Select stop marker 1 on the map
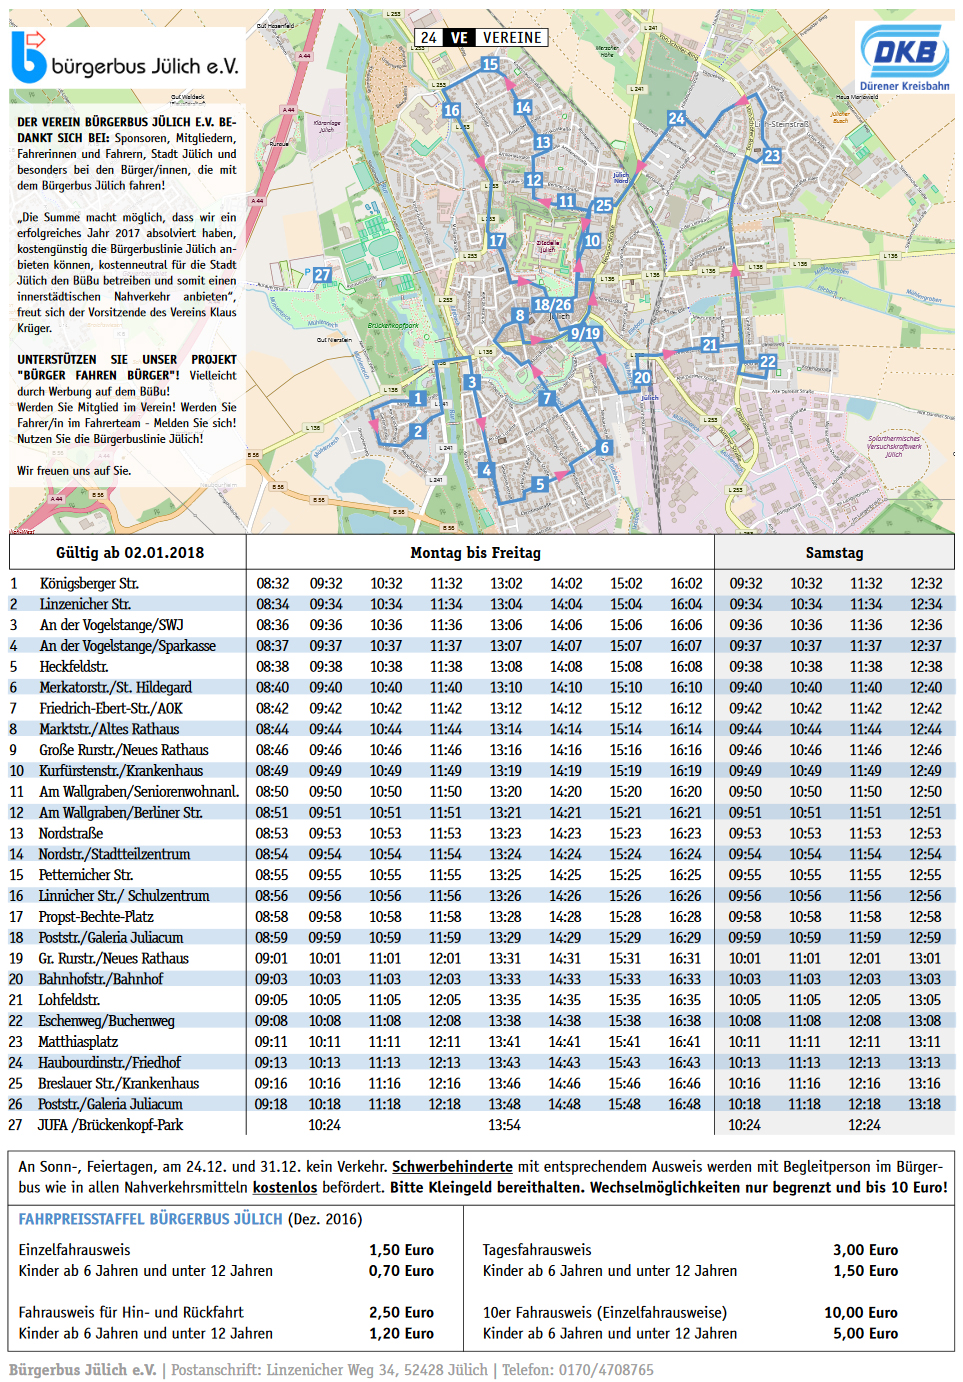Viewport: 963px width, 1382px height. 418,398
